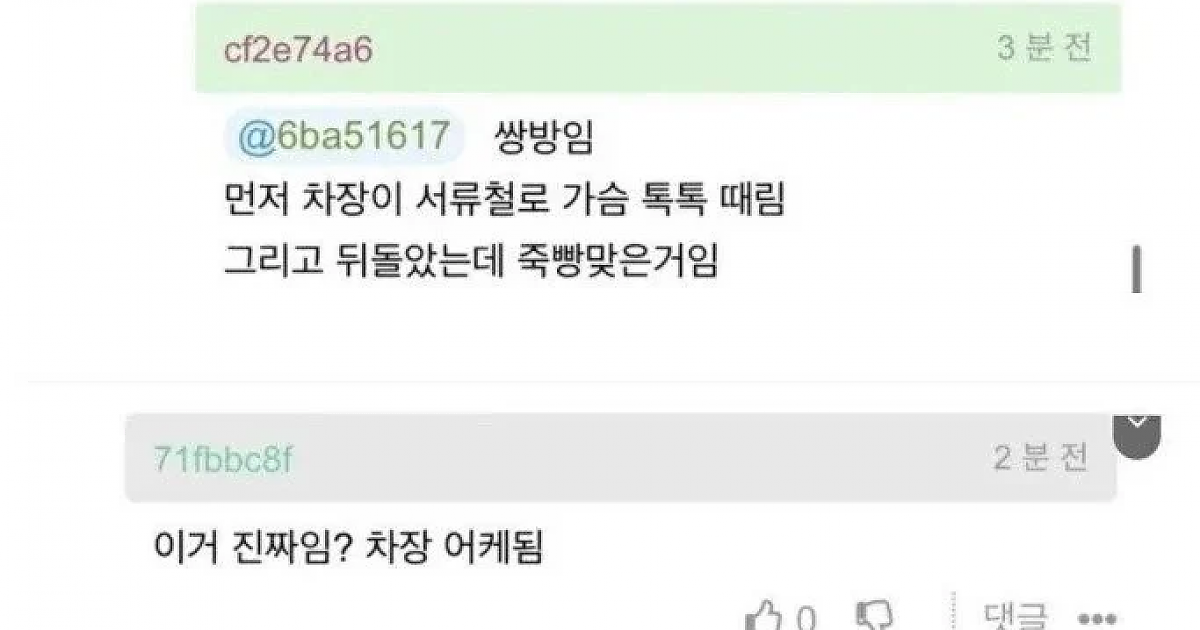The height and width of the screenshot is (630, 1200).
Task: Open user cf2e74a6's profile
Action: tap(298, 51)
